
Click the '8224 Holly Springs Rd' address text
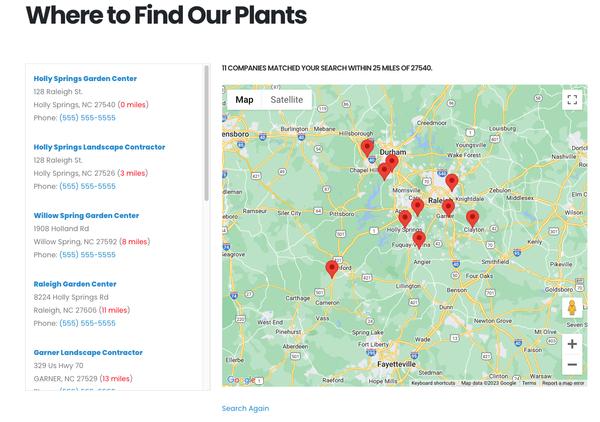pos(71,297)
